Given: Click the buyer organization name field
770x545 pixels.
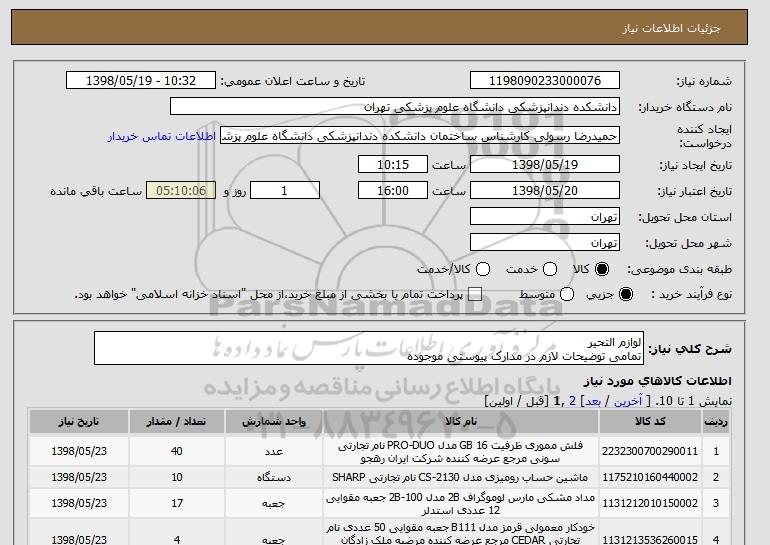Looking at the screenshot, I should tap(395, 107).
